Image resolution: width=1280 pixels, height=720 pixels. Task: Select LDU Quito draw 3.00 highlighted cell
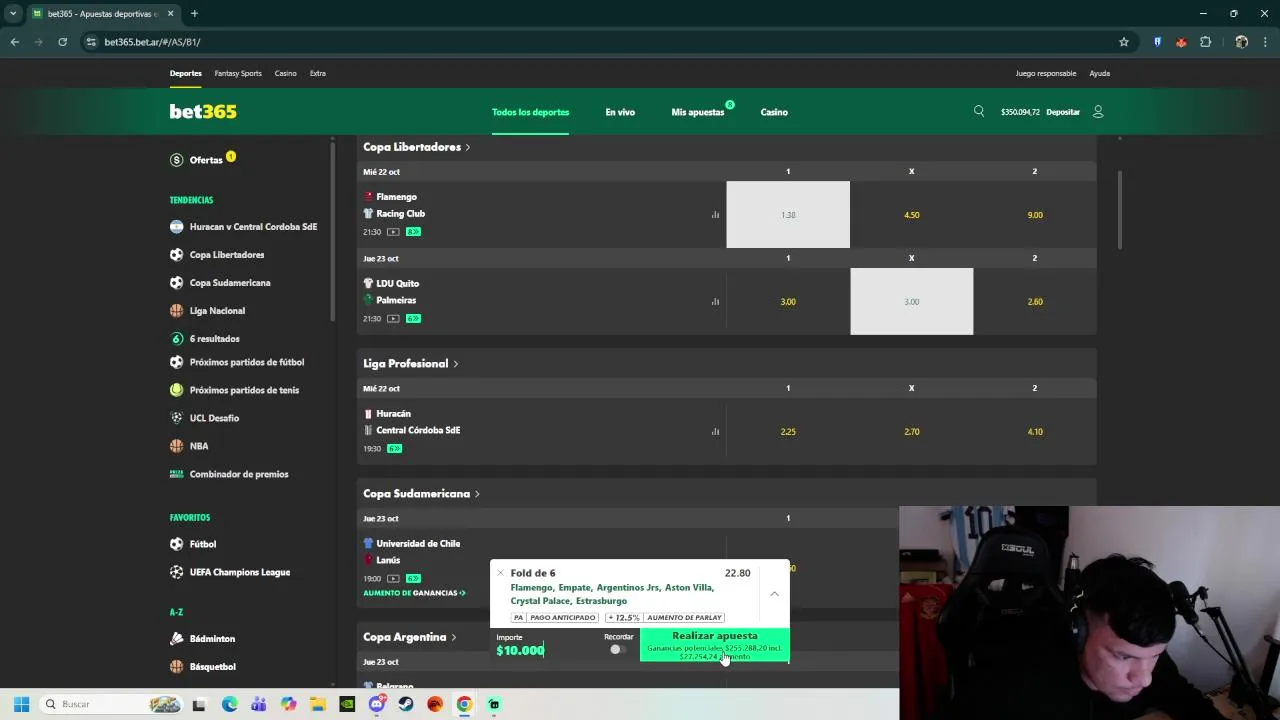[911, 301]
